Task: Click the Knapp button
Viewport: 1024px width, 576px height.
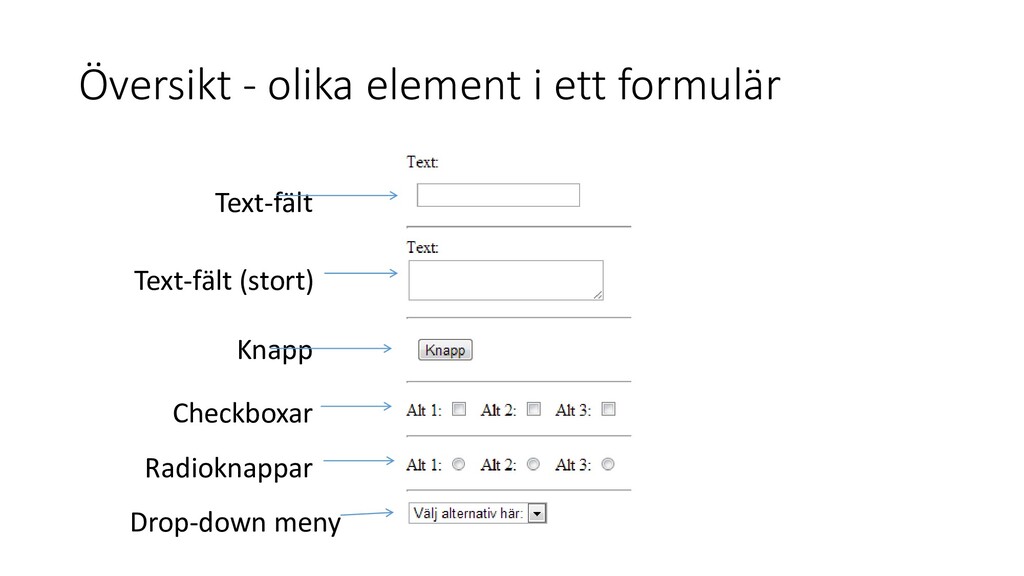Action: [445, 350]
